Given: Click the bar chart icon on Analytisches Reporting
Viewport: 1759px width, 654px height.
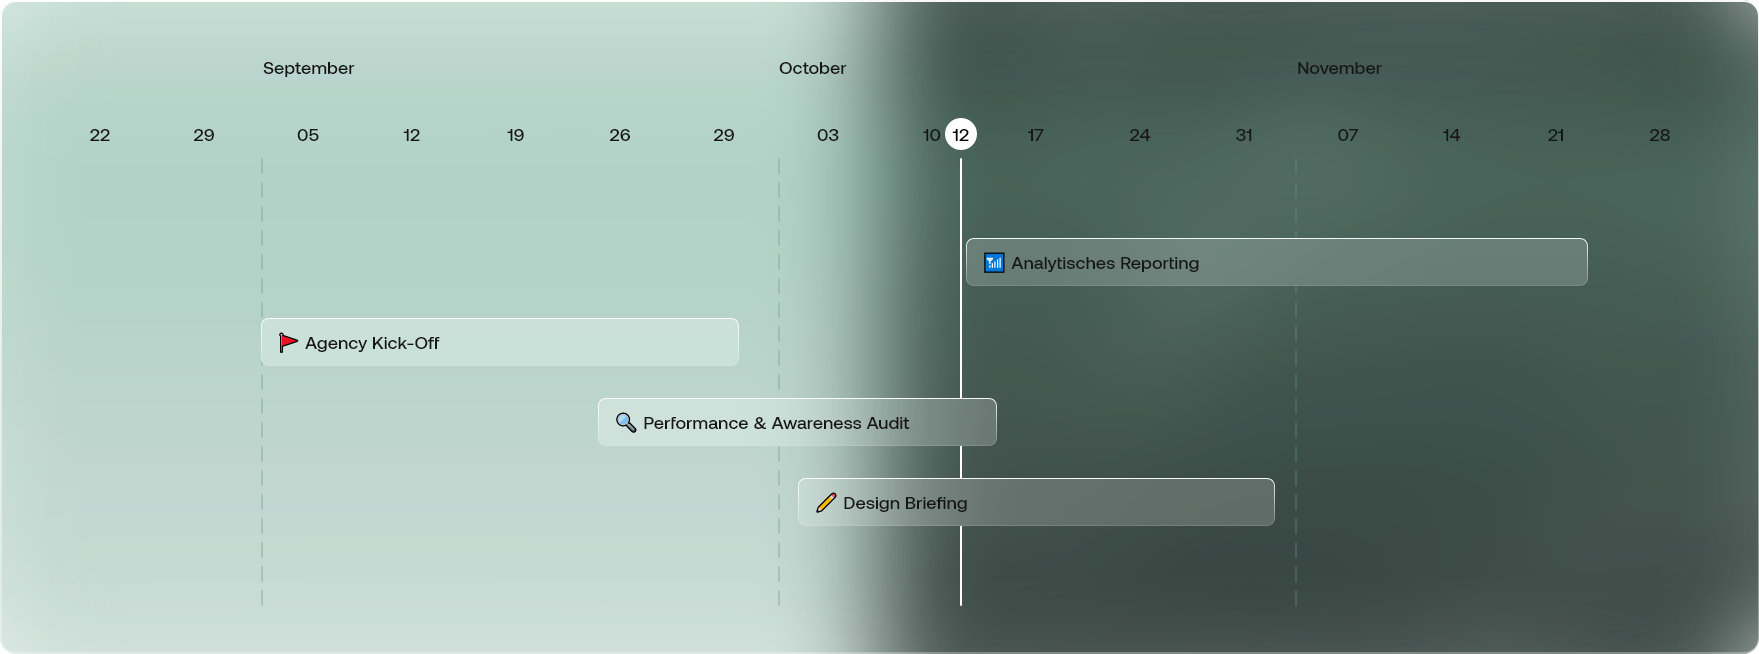Looking at the screenshot, I should click(x=993, y=263).
